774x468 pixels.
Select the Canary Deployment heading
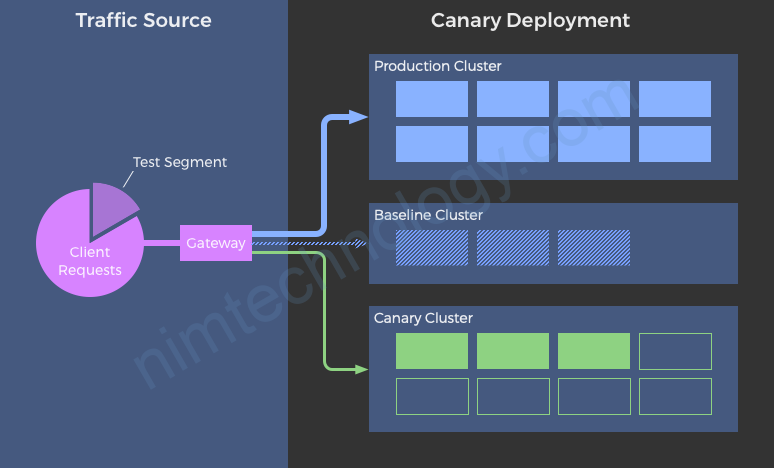(x=530, y=20)
